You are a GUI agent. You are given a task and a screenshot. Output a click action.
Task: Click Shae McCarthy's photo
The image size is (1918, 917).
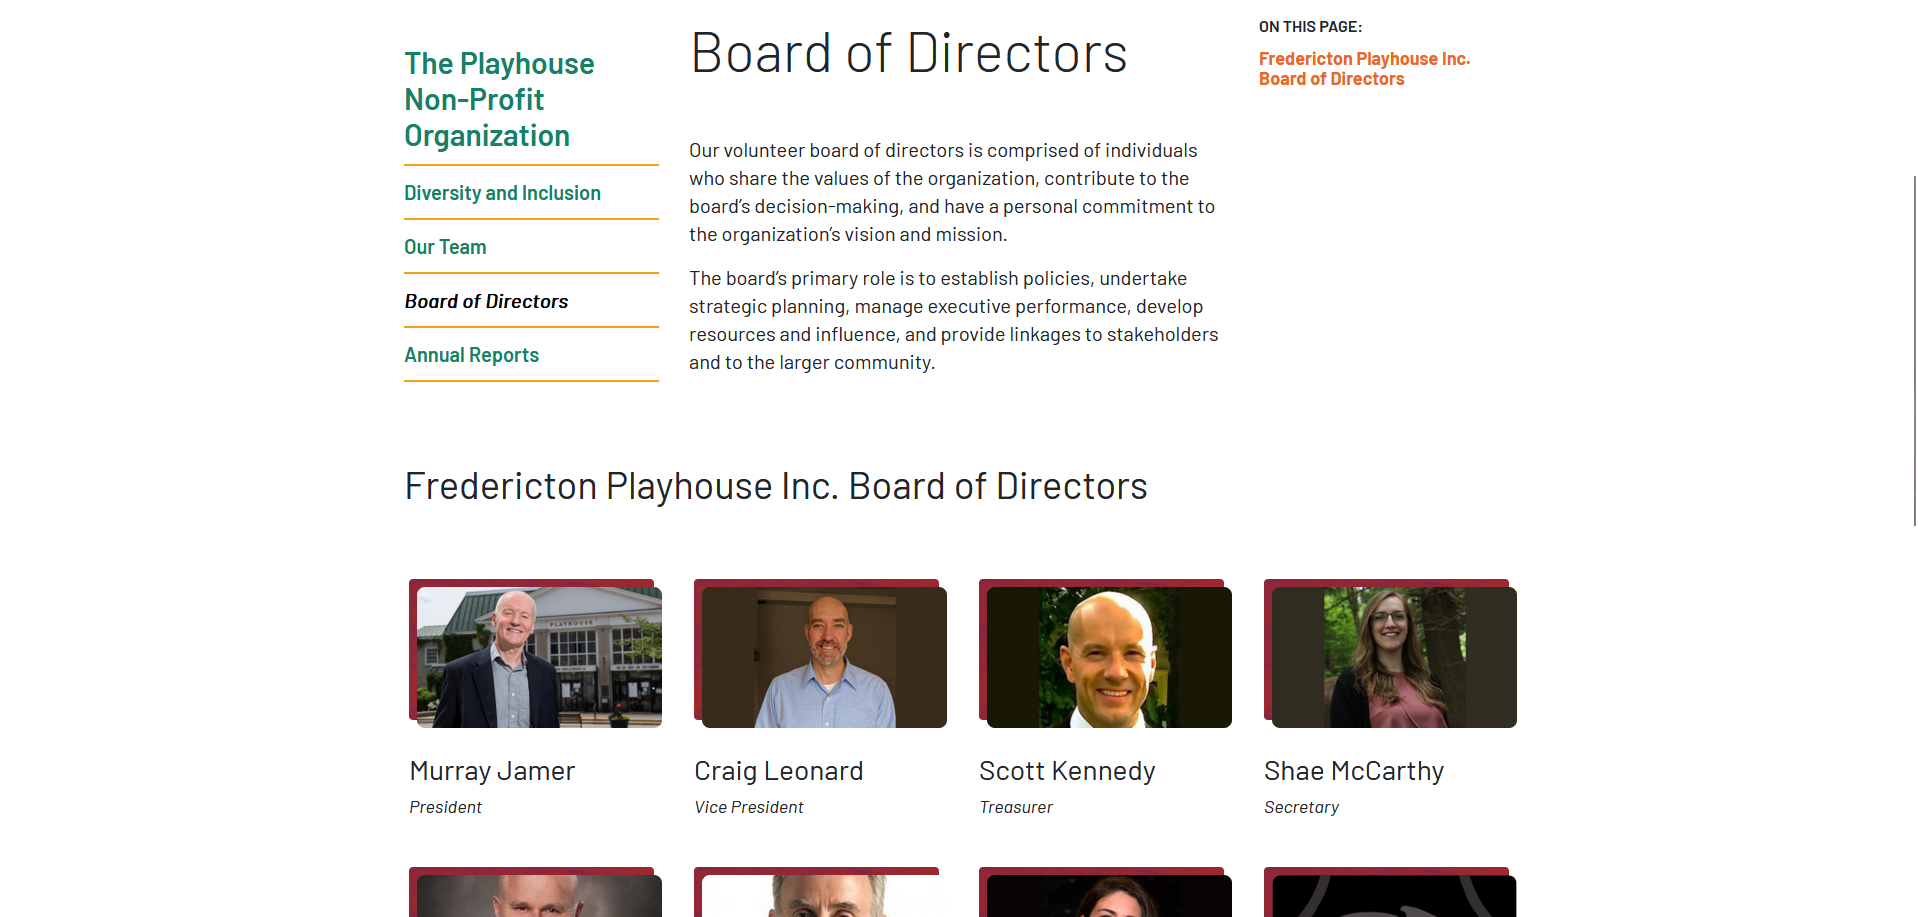[x=1394, y=657]
